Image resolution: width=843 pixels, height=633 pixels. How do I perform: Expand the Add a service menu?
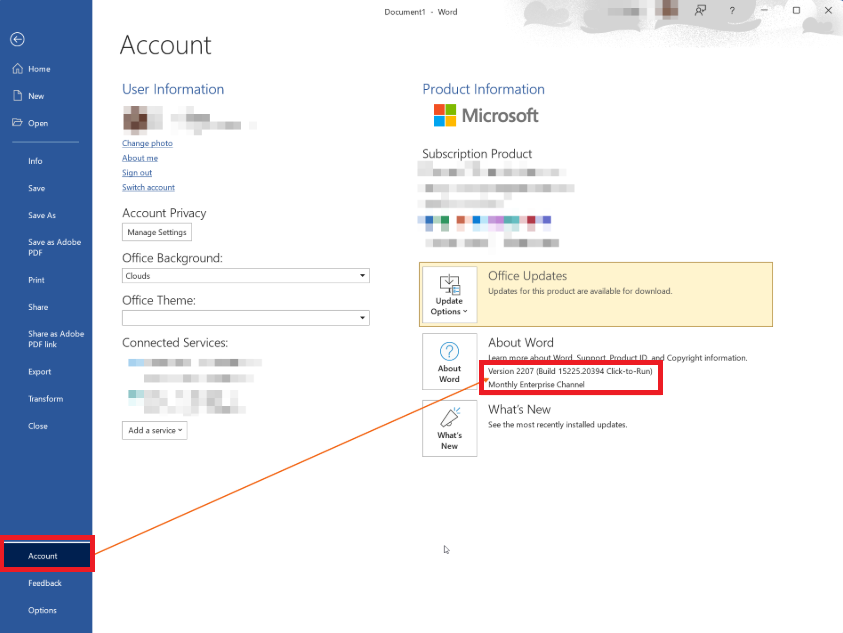(155, 430)
